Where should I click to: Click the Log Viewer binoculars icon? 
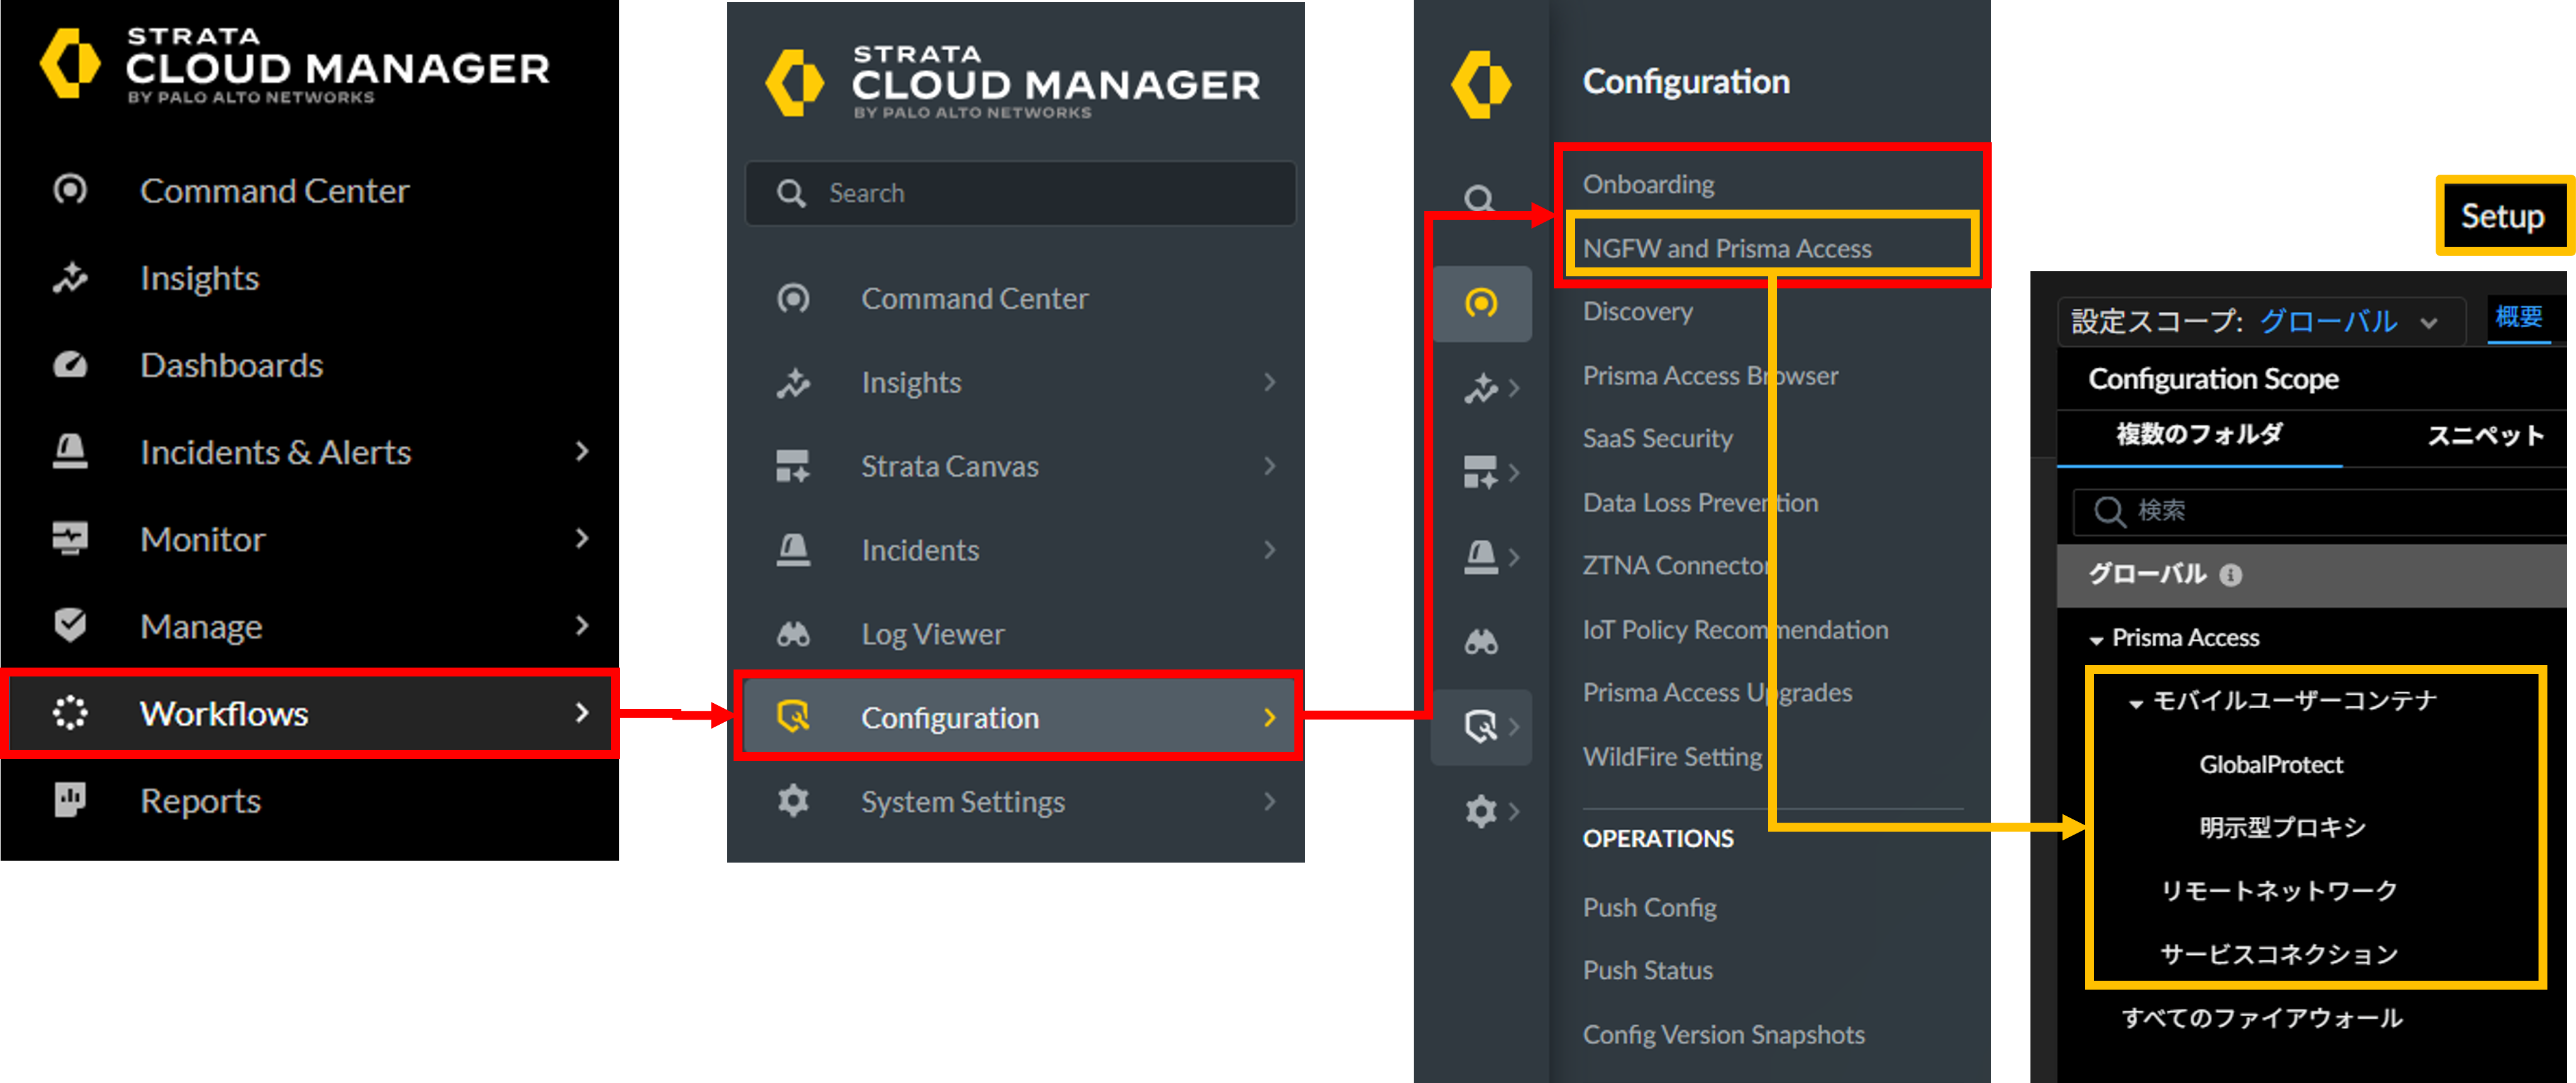click(793, 634)
